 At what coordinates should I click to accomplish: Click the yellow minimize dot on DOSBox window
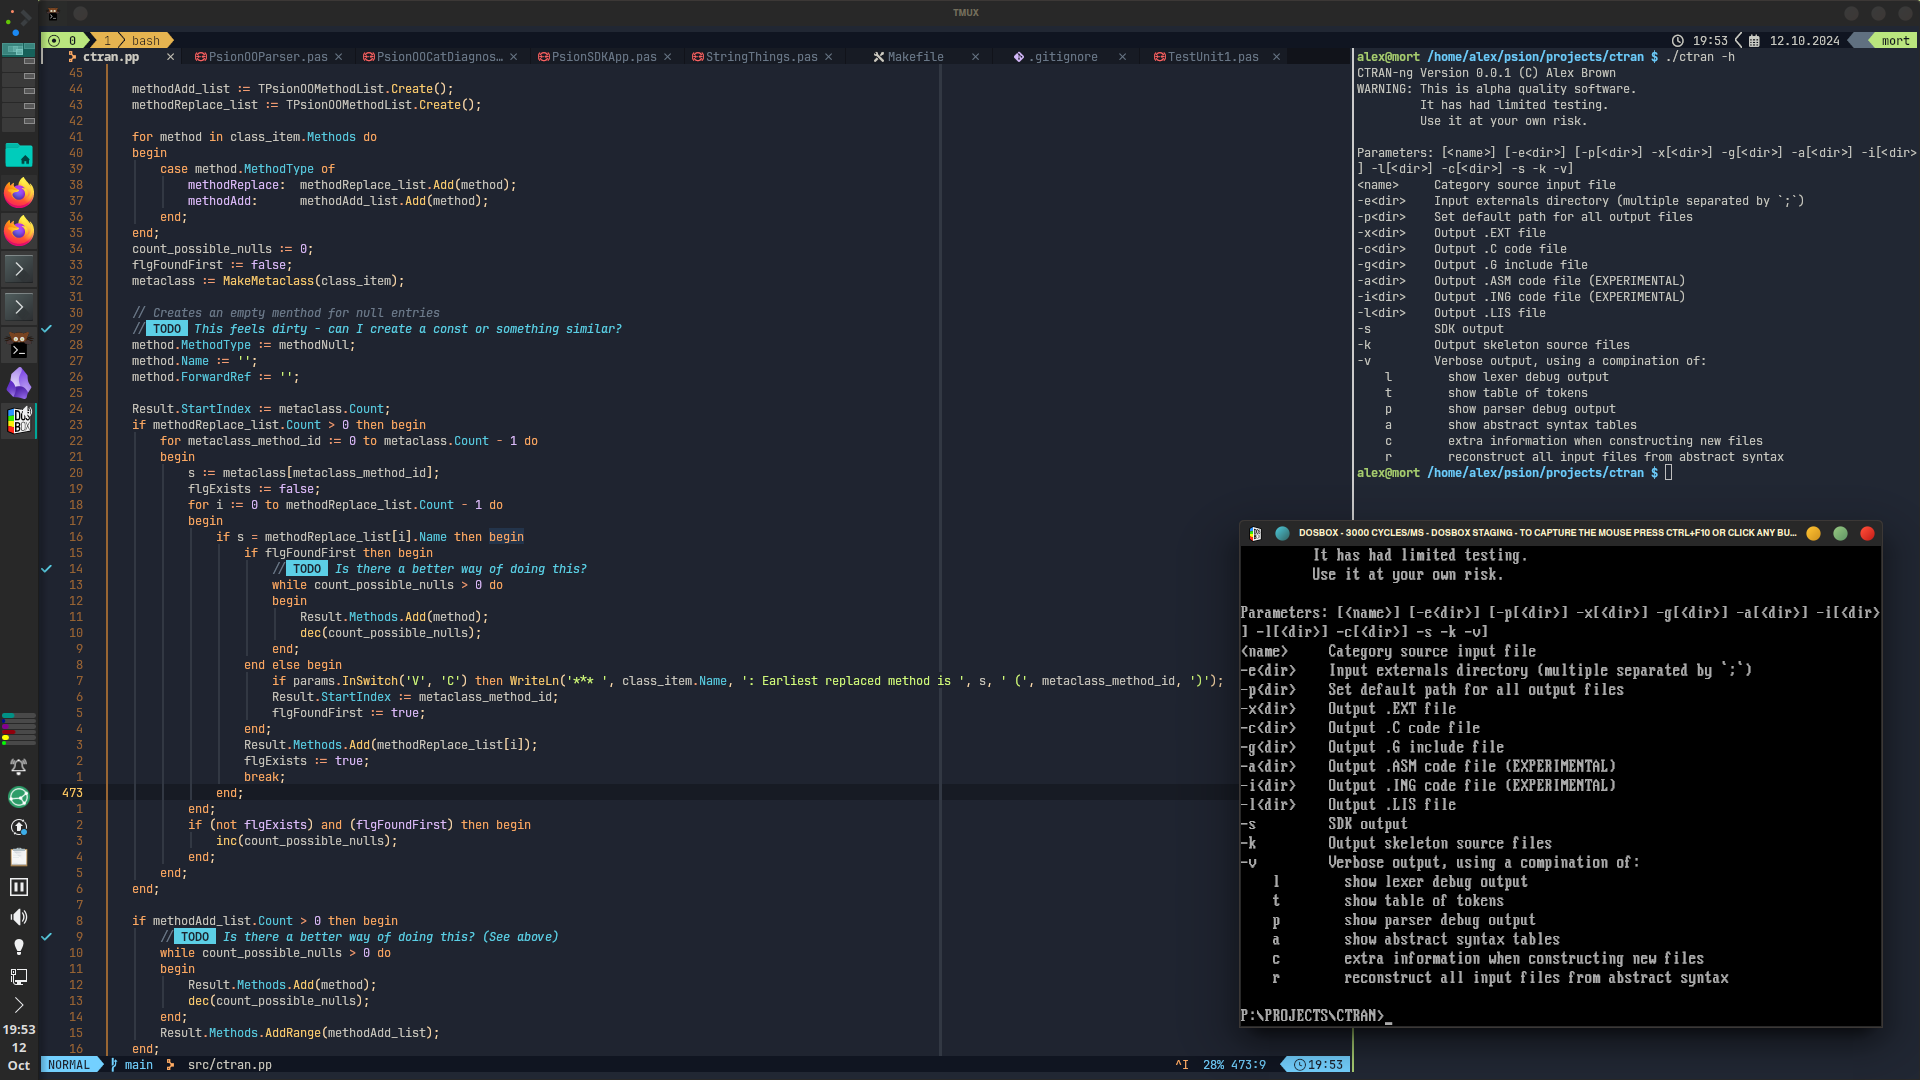(1813, 533)
